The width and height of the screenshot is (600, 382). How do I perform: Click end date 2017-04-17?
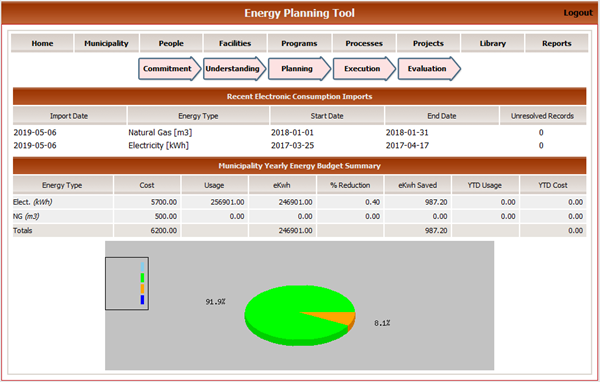[x=407, y=145]
